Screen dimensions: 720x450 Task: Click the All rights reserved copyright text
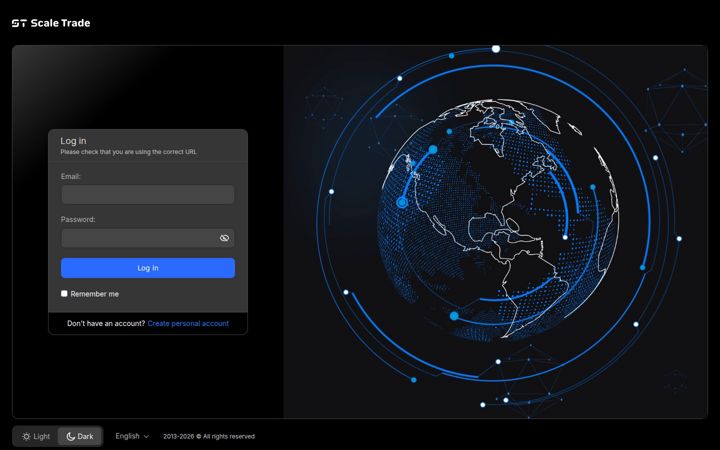coord(209,436)
